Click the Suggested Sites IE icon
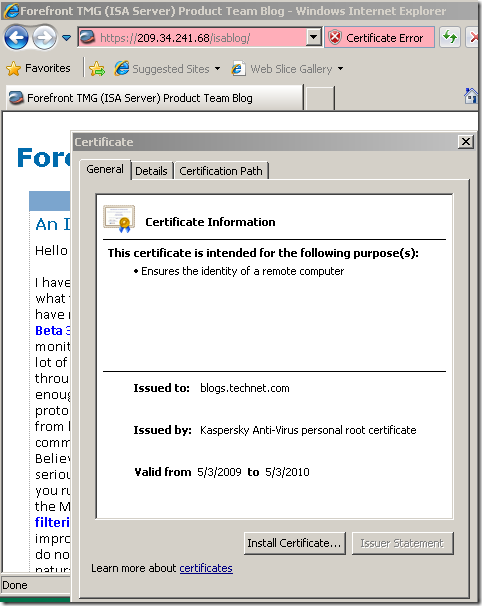This screenshot has width=482, height=606. coord(122,68)
